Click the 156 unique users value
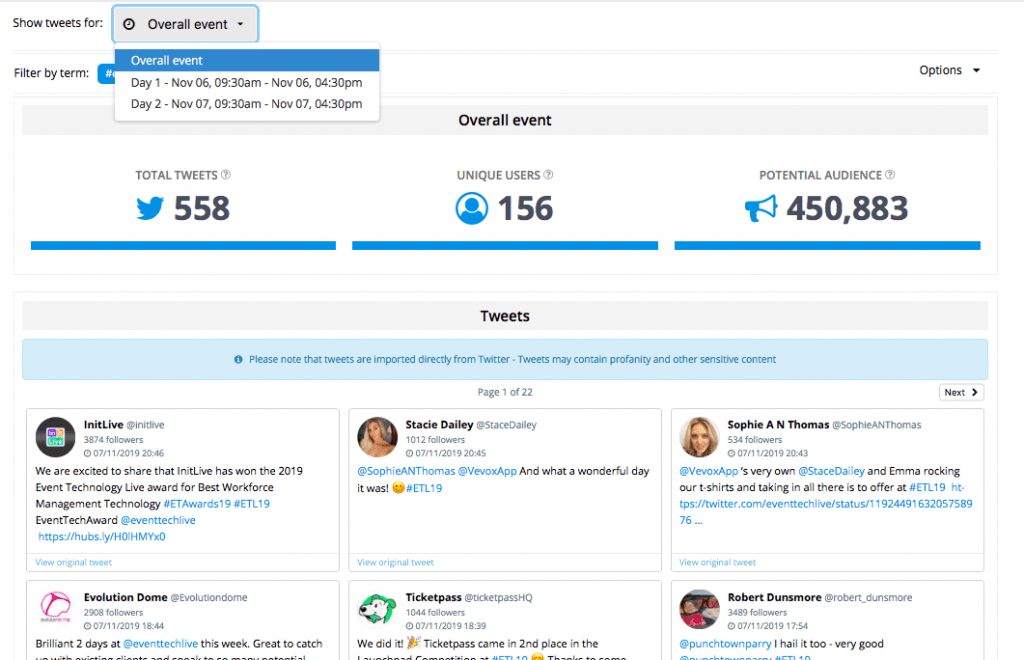The height and width of the screenshot is (660, 1024). click(525, 208)
